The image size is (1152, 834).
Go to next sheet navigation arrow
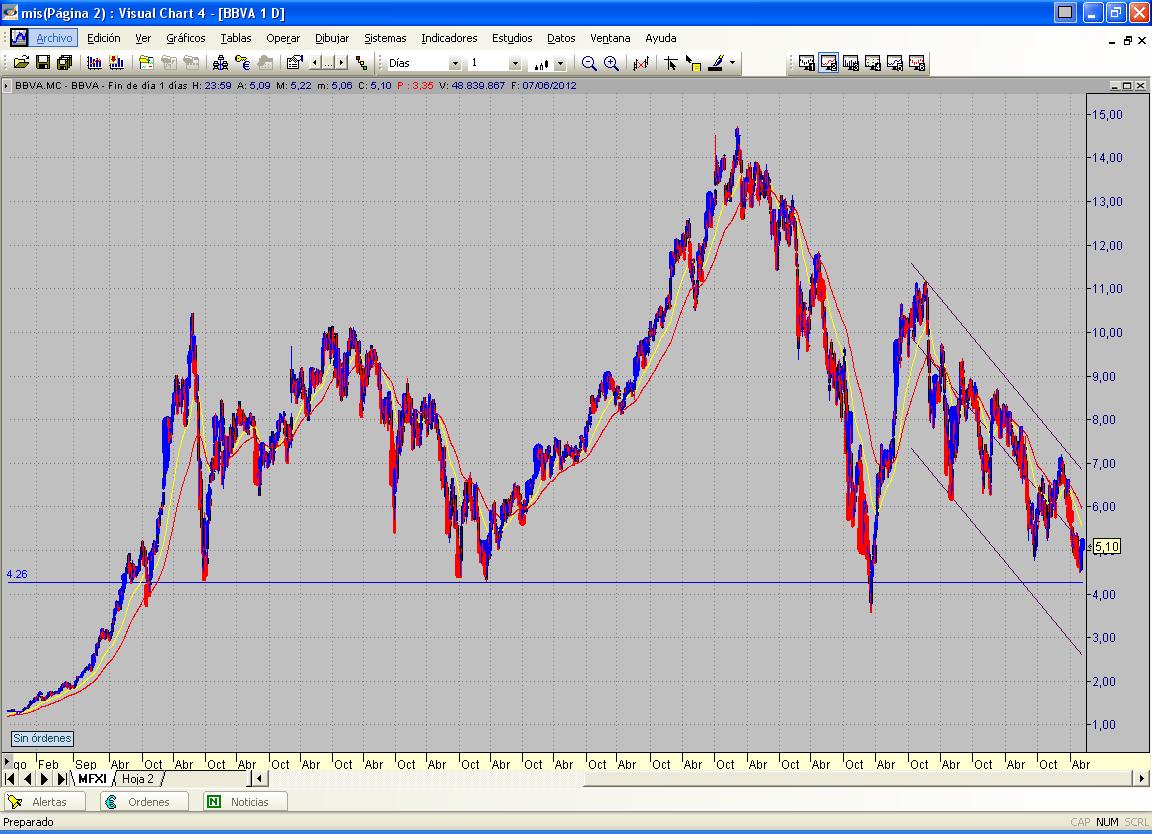point(45,779)
